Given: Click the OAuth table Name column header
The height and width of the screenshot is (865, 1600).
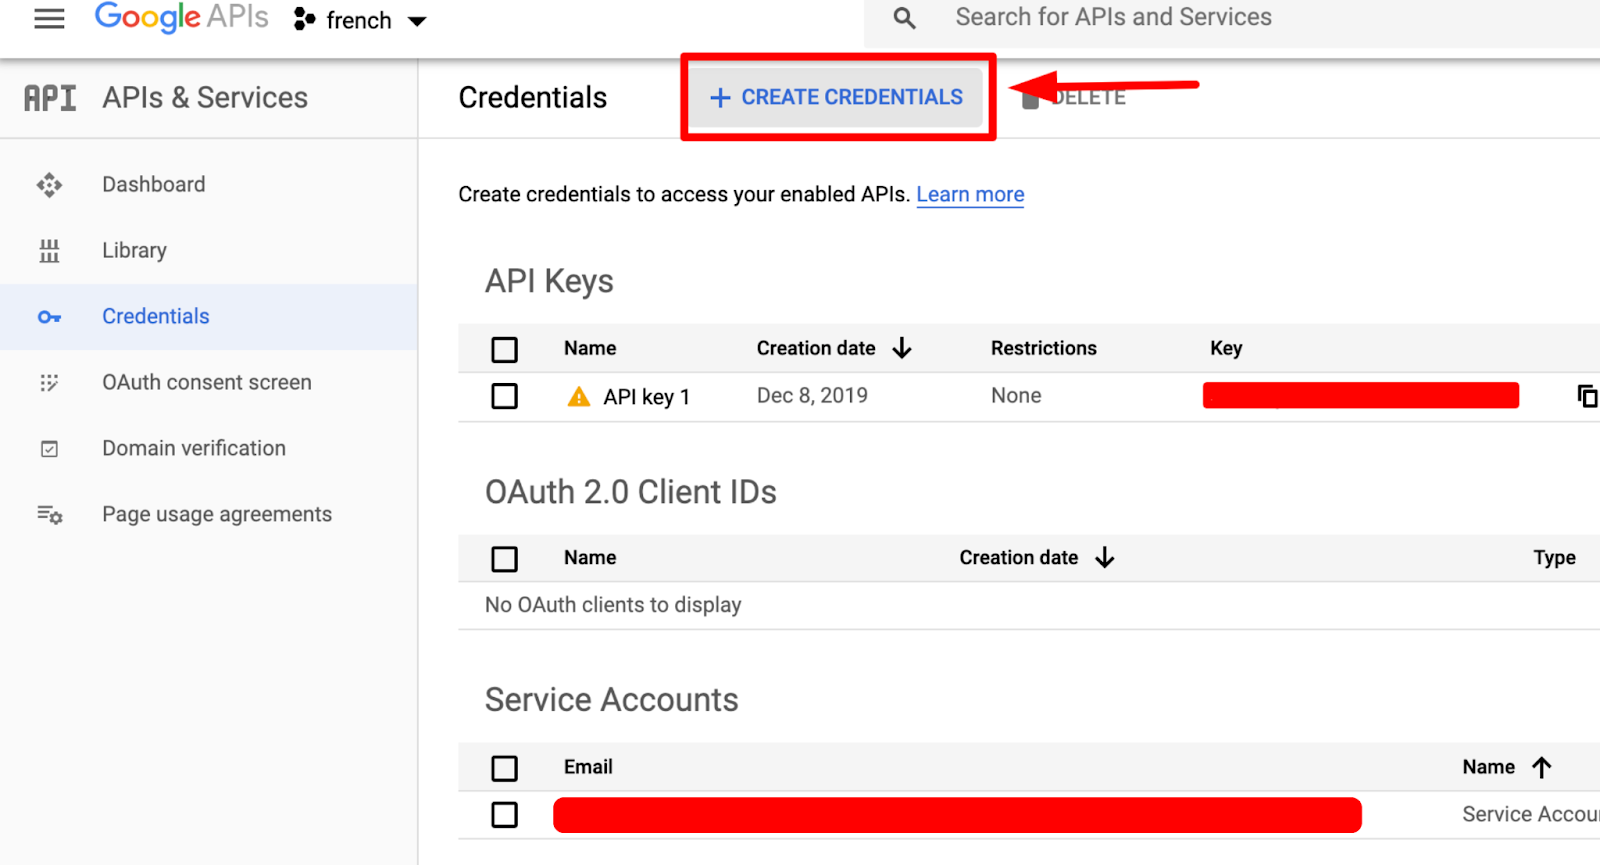Looking at the screenshot, I should (590, 557).
